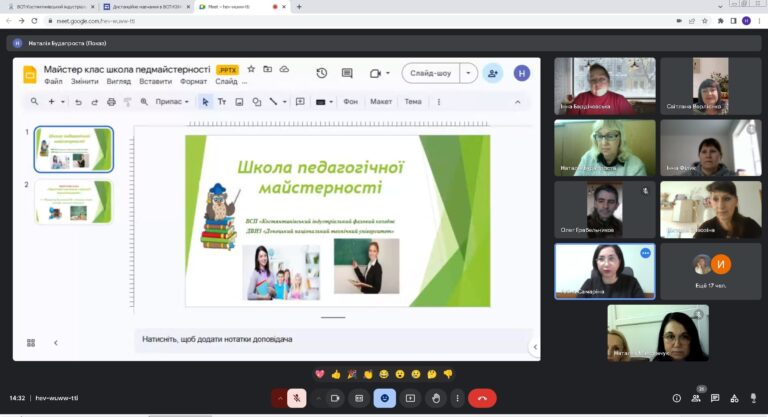The image size is (768, 417).
Task: Add a new slide with plus icon
Action: [x=51, y=101]
